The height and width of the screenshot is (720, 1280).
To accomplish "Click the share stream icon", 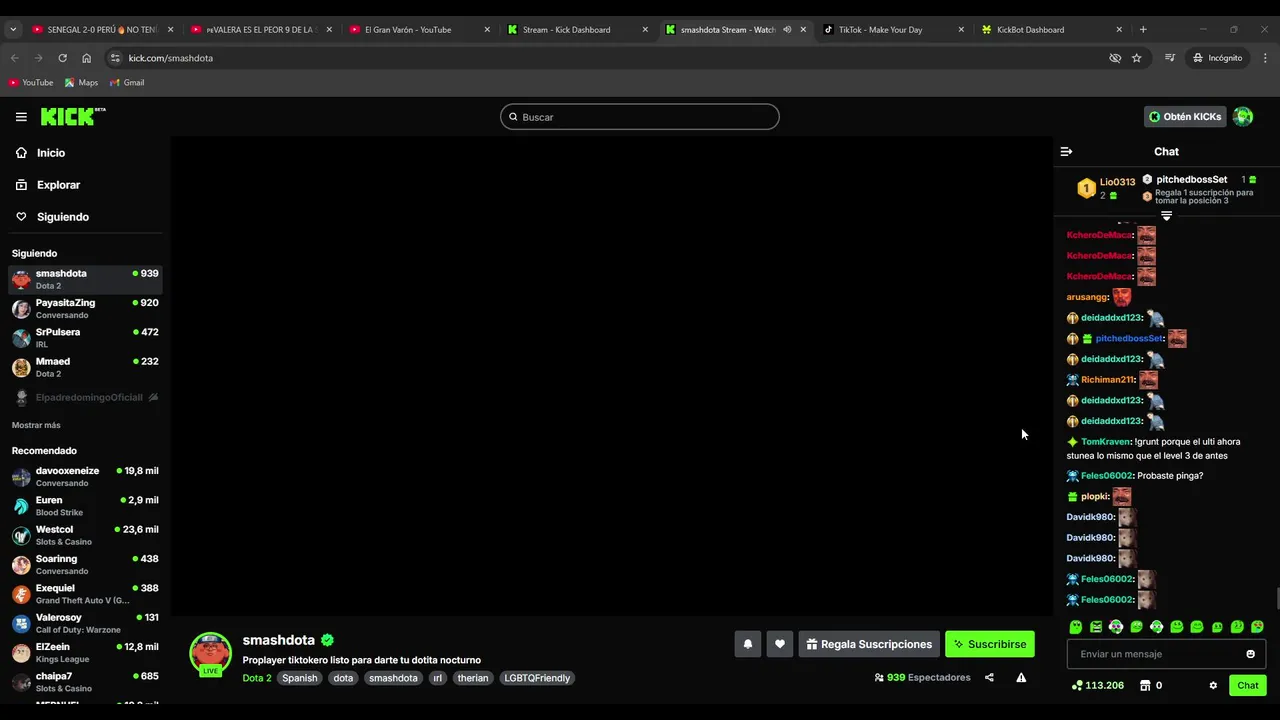I will point(989,677).
